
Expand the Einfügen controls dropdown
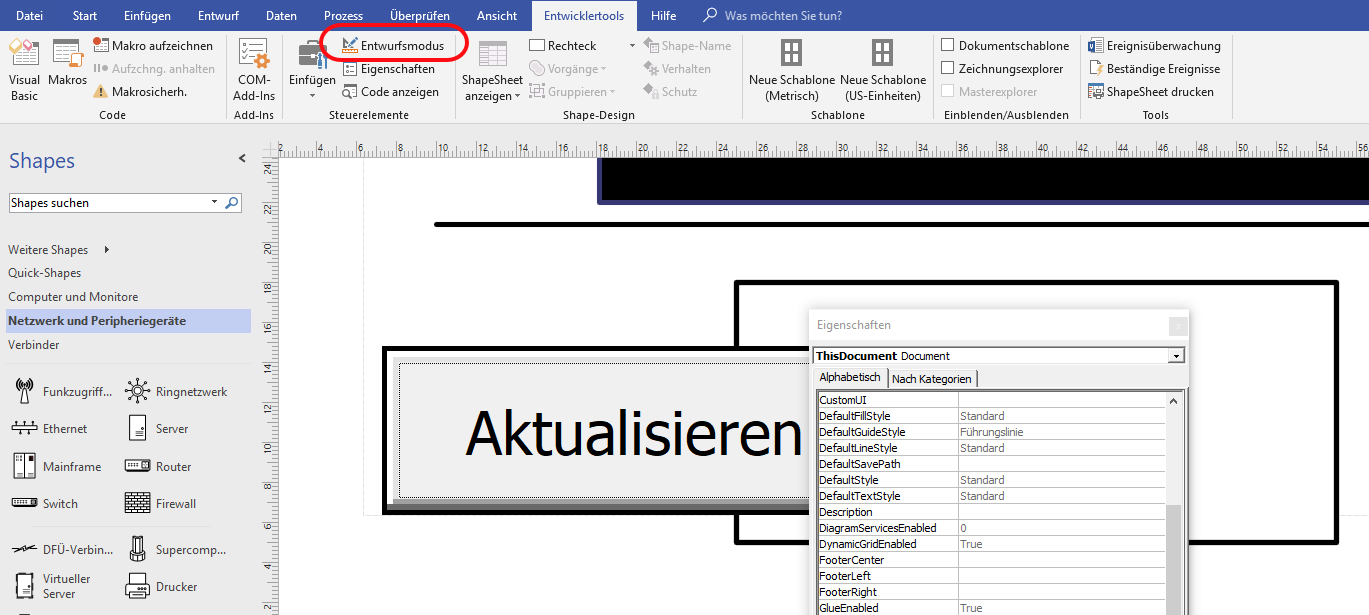(312, 94)
